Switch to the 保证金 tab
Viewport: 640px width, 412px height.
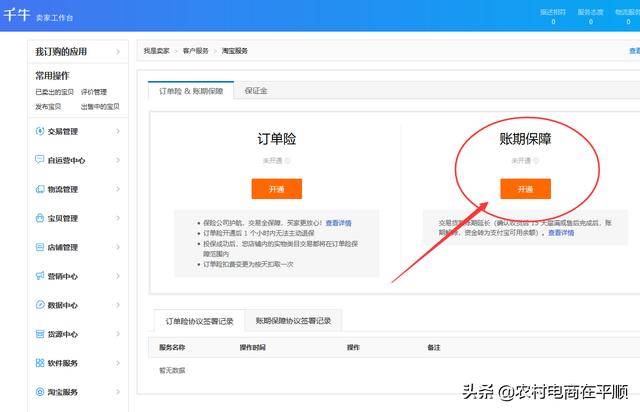pos(256,91)
